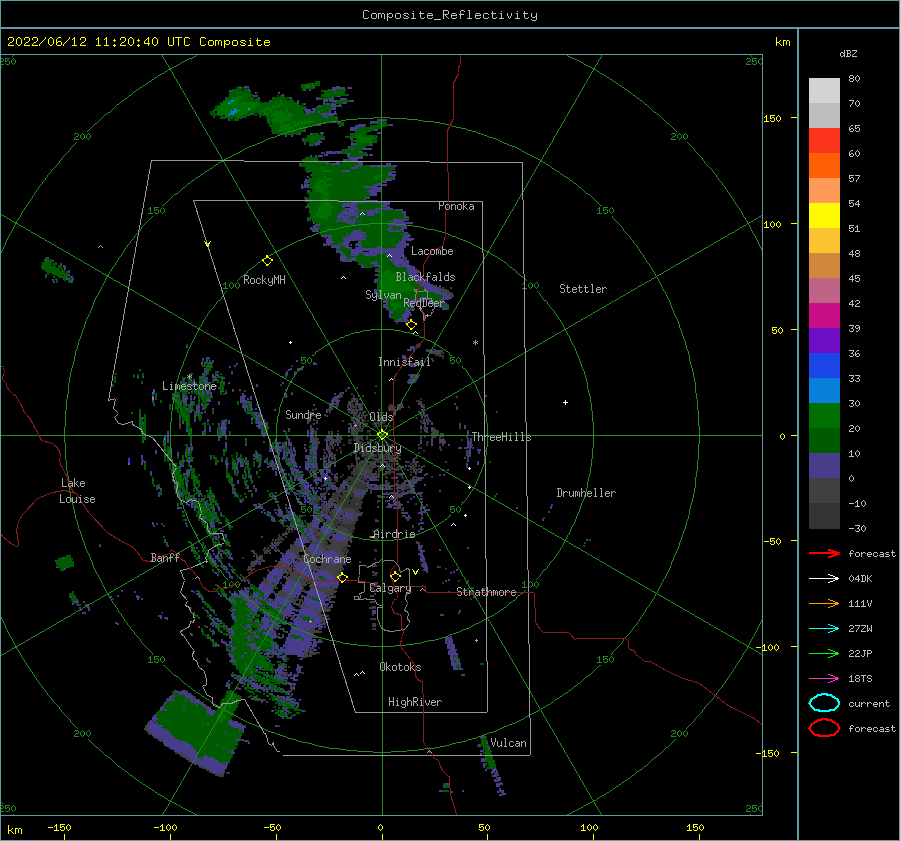The width and height of the screenshot is (900, 841).
Task: Click the Lacombe town label
Action: click(x=432, y=251)
